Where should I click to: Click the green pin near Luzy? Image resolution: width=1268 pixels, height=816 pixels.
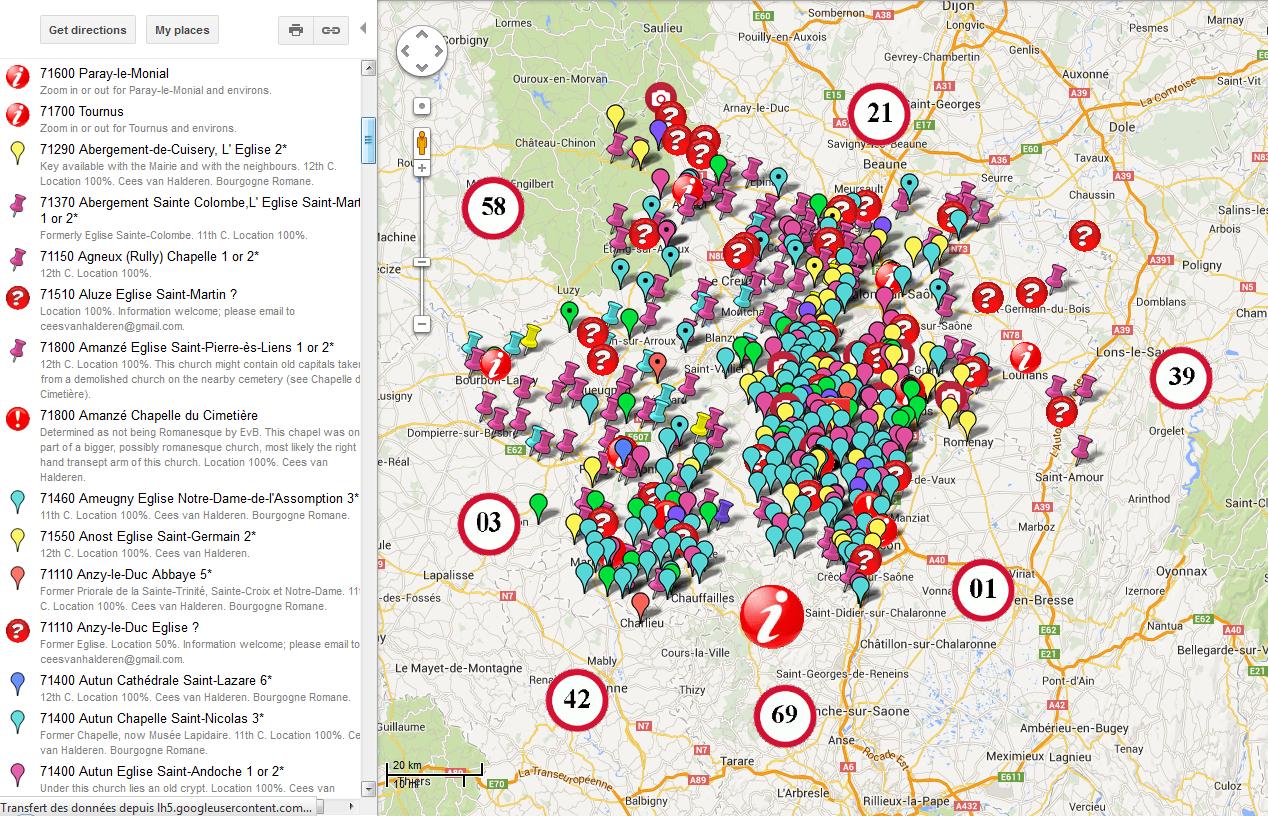tap(569, 315)
